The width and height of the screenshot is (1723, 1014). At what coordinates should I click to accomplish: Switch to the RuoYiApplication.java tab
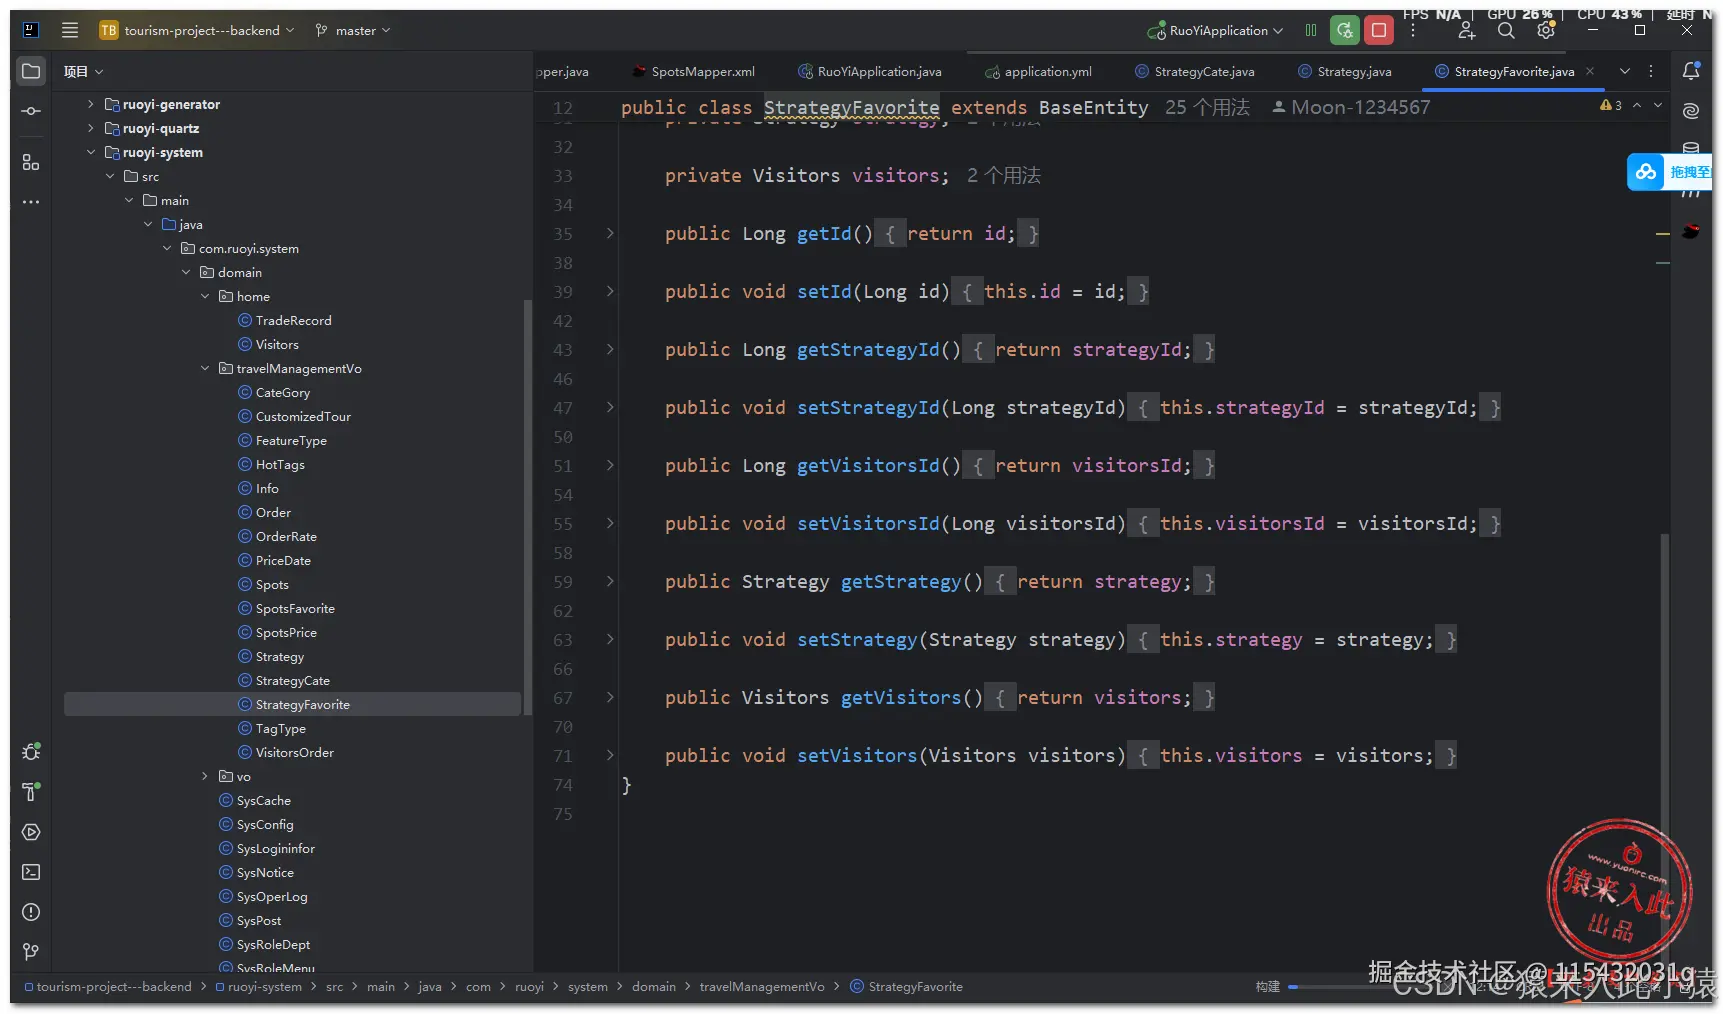click(870, 71)
